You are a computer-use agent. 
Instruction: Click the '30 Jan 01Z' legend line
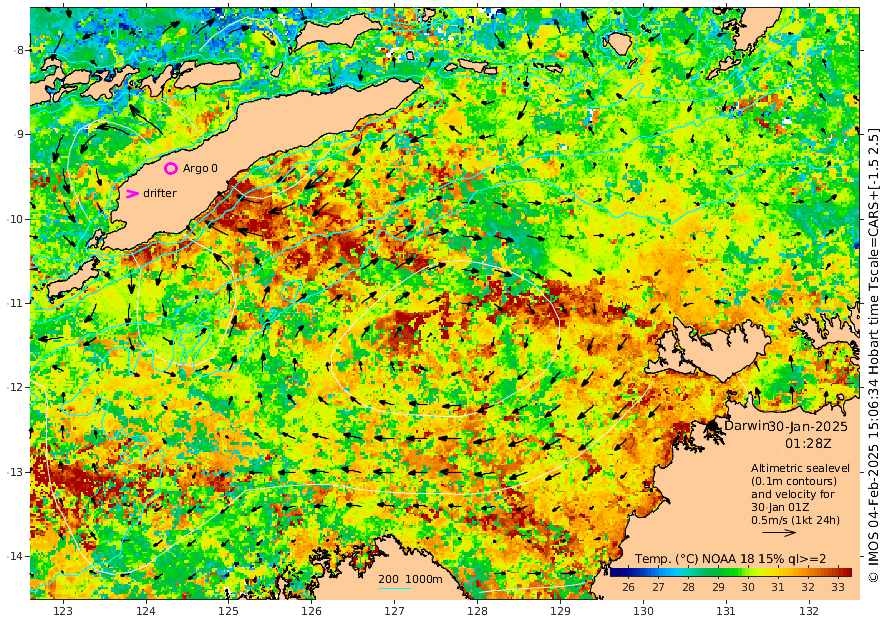(780, 508)
